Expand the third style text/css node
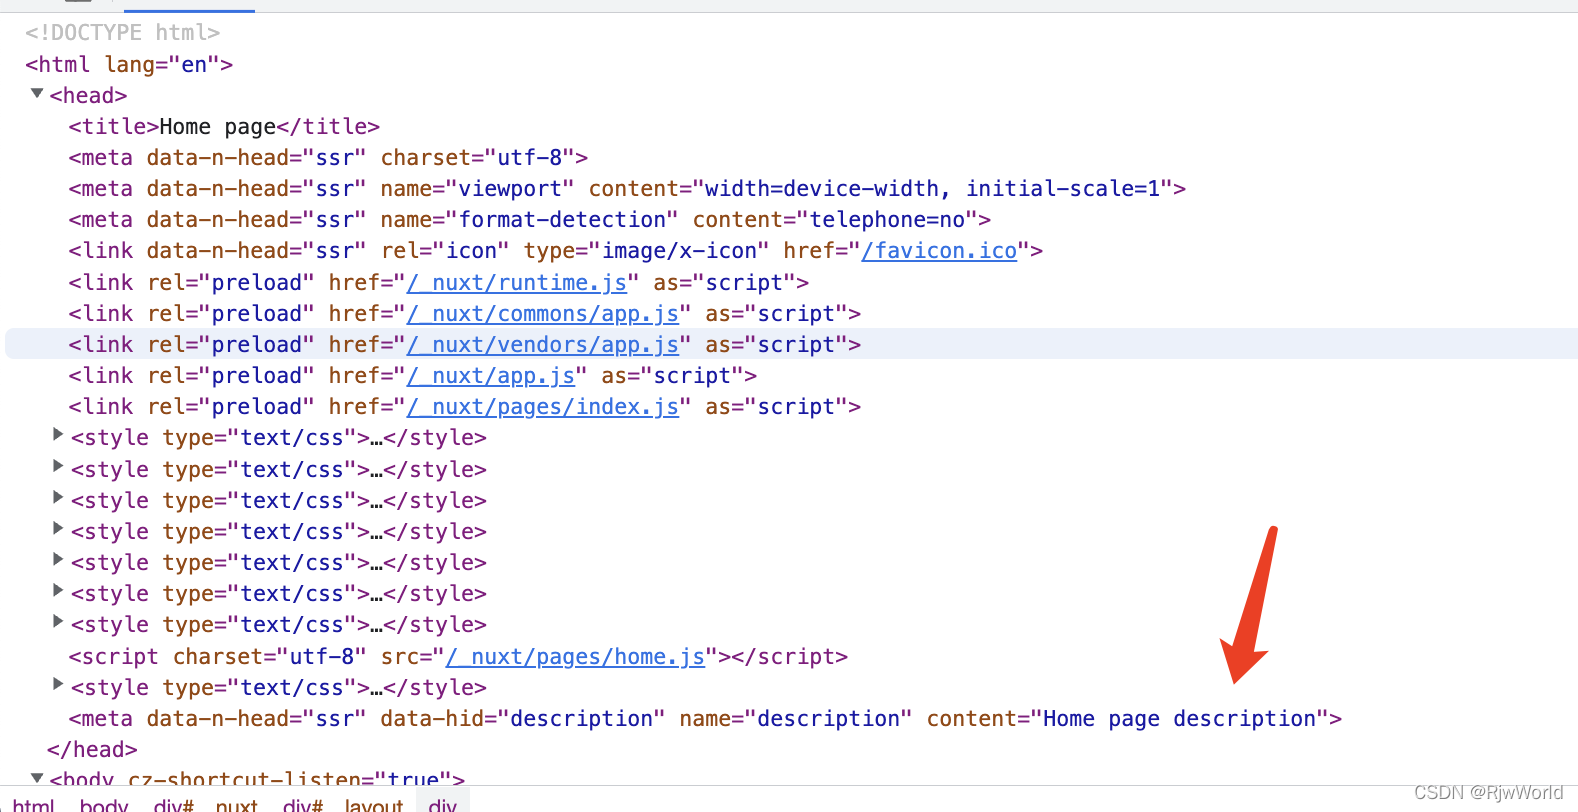Screen dimensions: 1578x812 point(58,497)
